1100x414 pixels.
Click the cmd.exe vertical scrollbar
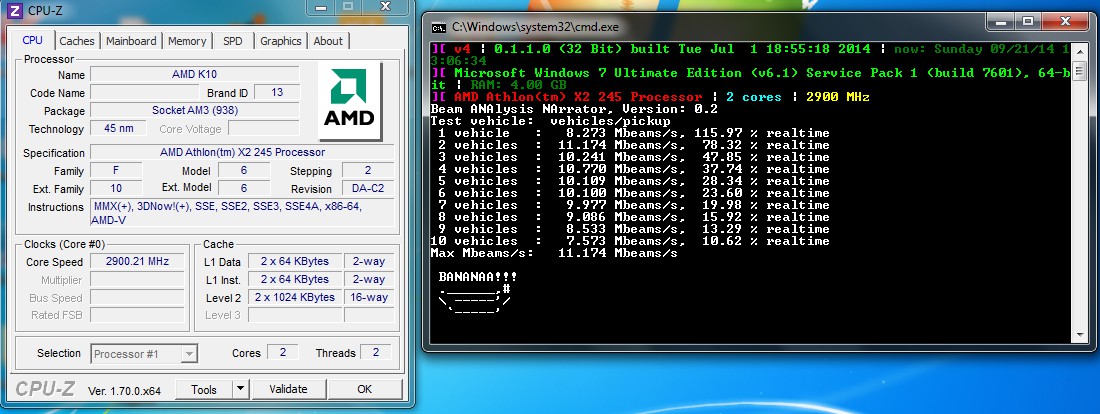1080,192
